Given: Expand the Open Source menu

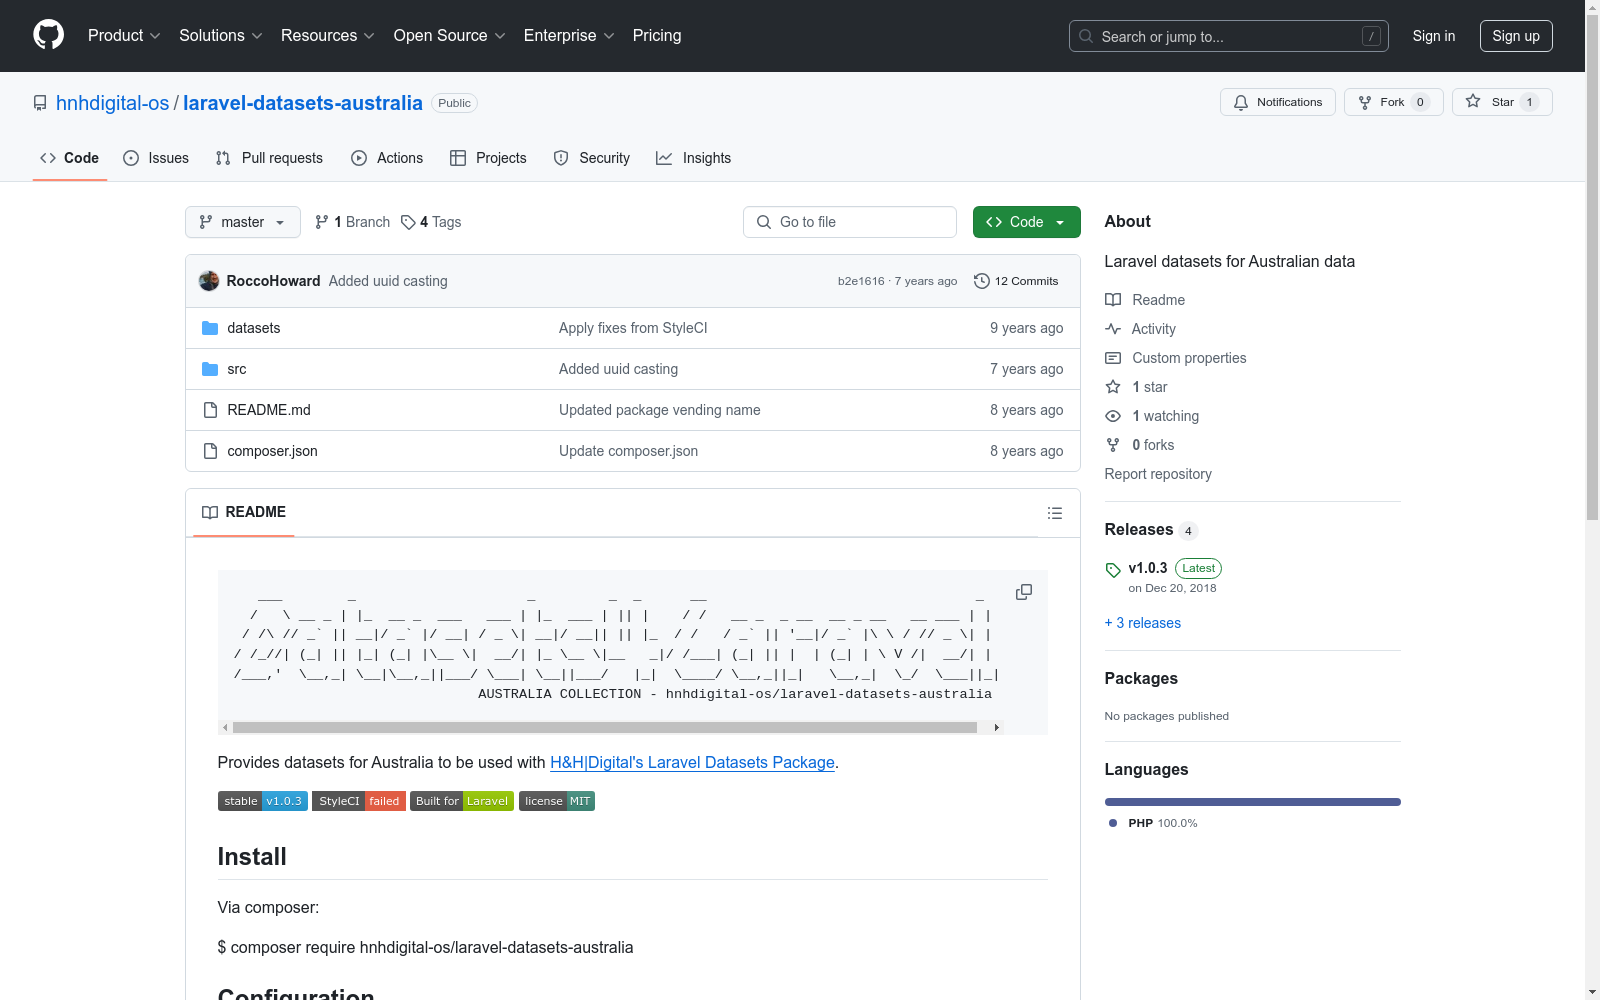Looking at the screenshot, I should pyautogui.click(x=450, y=35).
